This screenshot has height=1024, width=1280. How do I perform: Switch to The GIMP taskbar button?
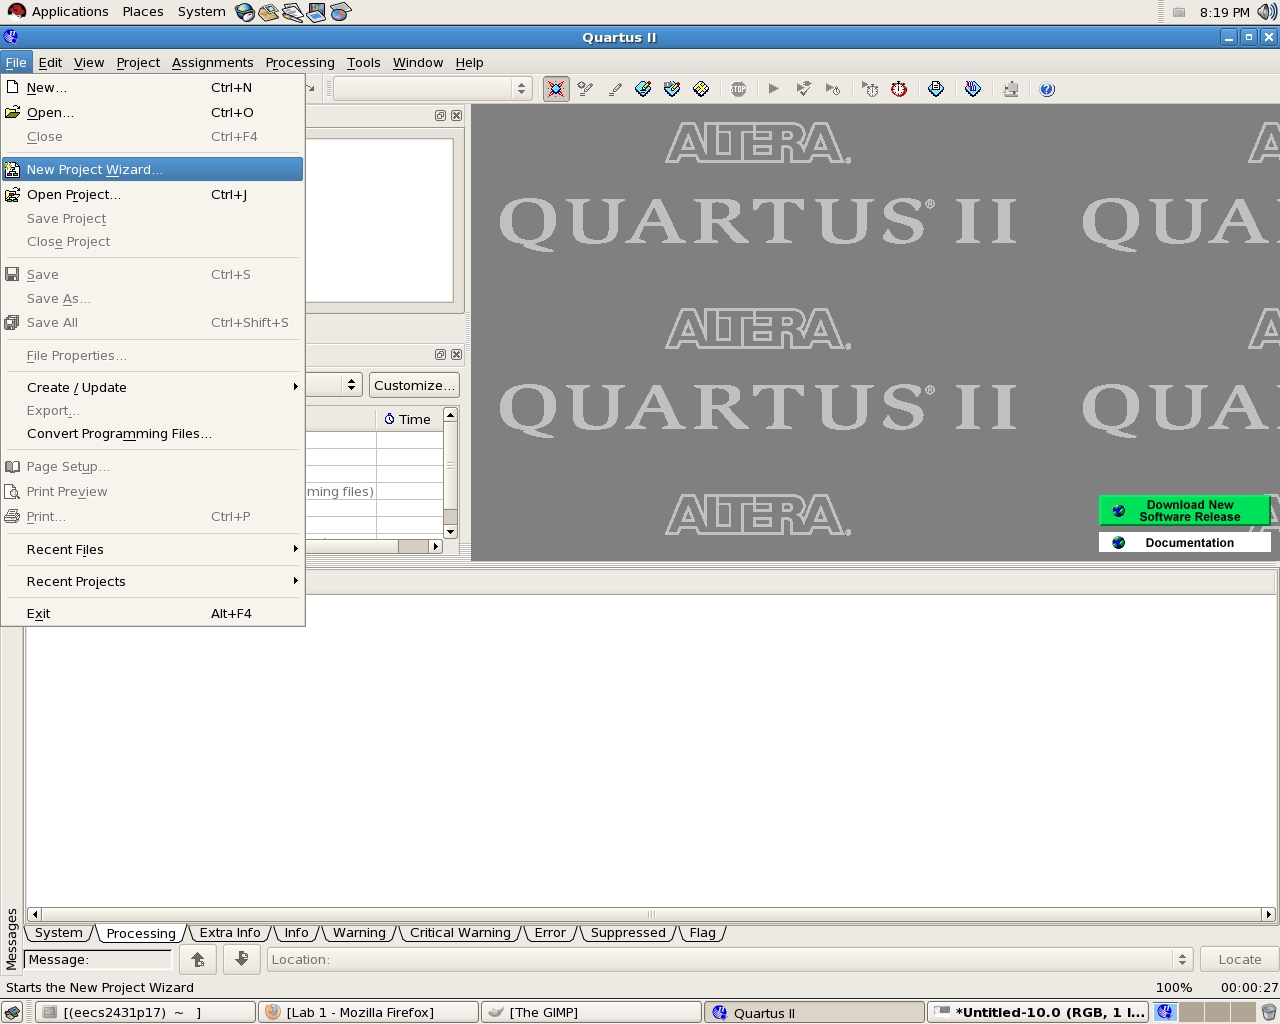[x=591, y=1012]
